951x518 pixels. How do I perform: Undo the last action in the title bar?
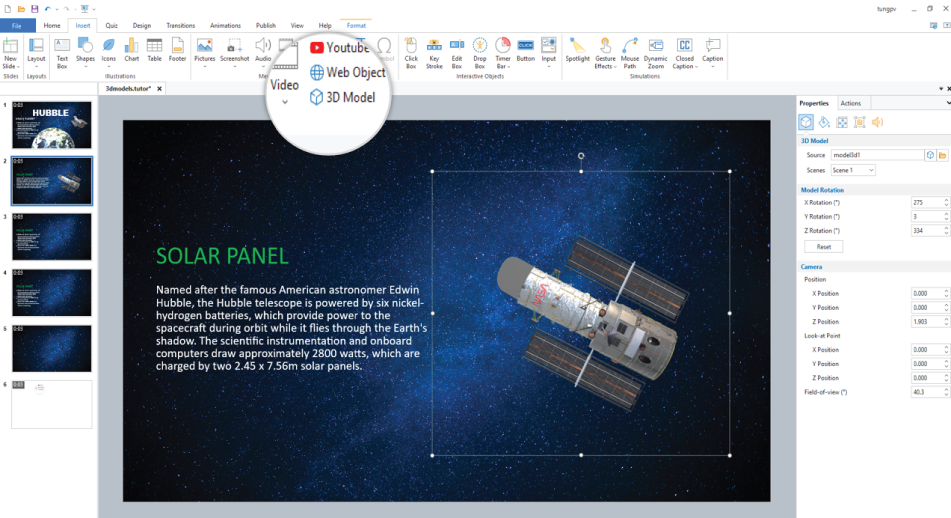coord(47,9)
